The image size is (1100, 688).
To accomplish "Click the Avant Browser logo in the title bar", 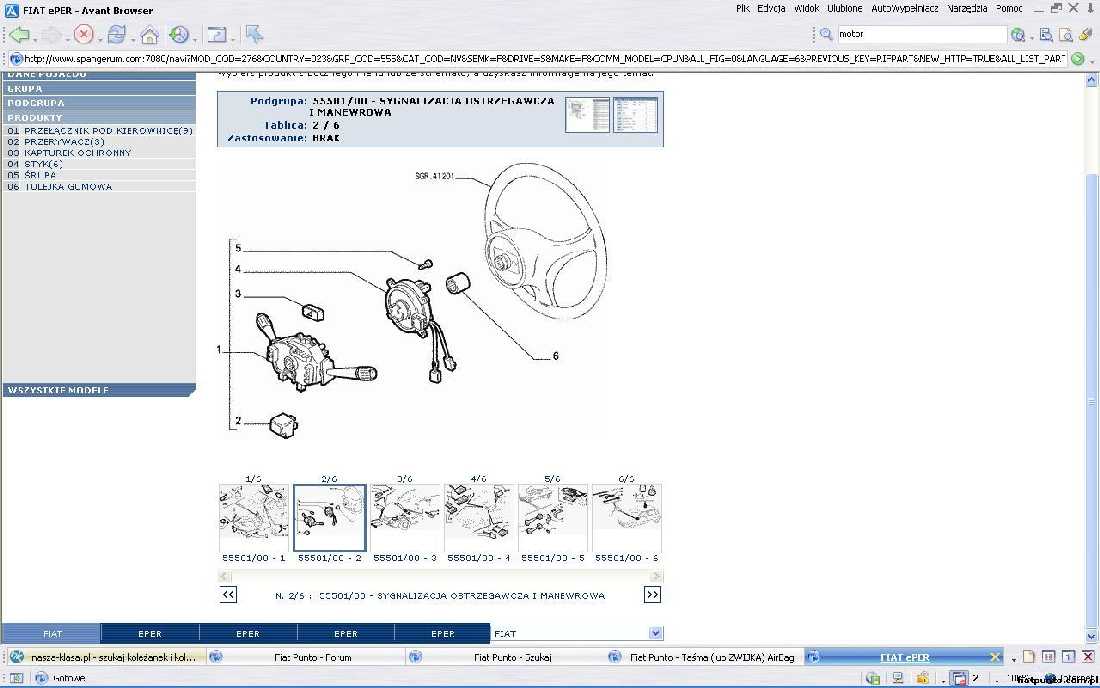I will 11,11.
